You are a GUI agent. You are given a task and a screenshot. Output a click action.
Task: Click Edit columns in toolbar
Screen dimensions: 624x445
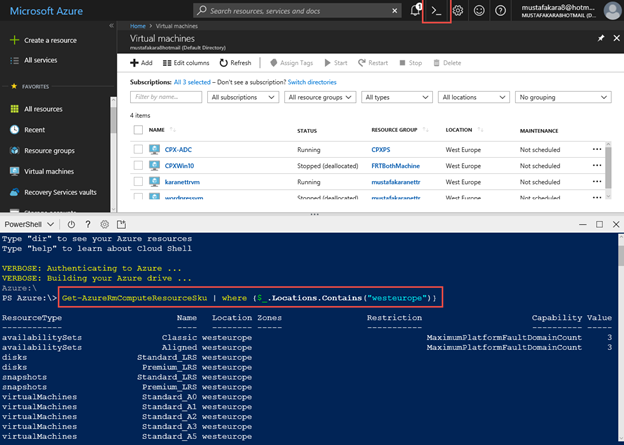[186, 63]
